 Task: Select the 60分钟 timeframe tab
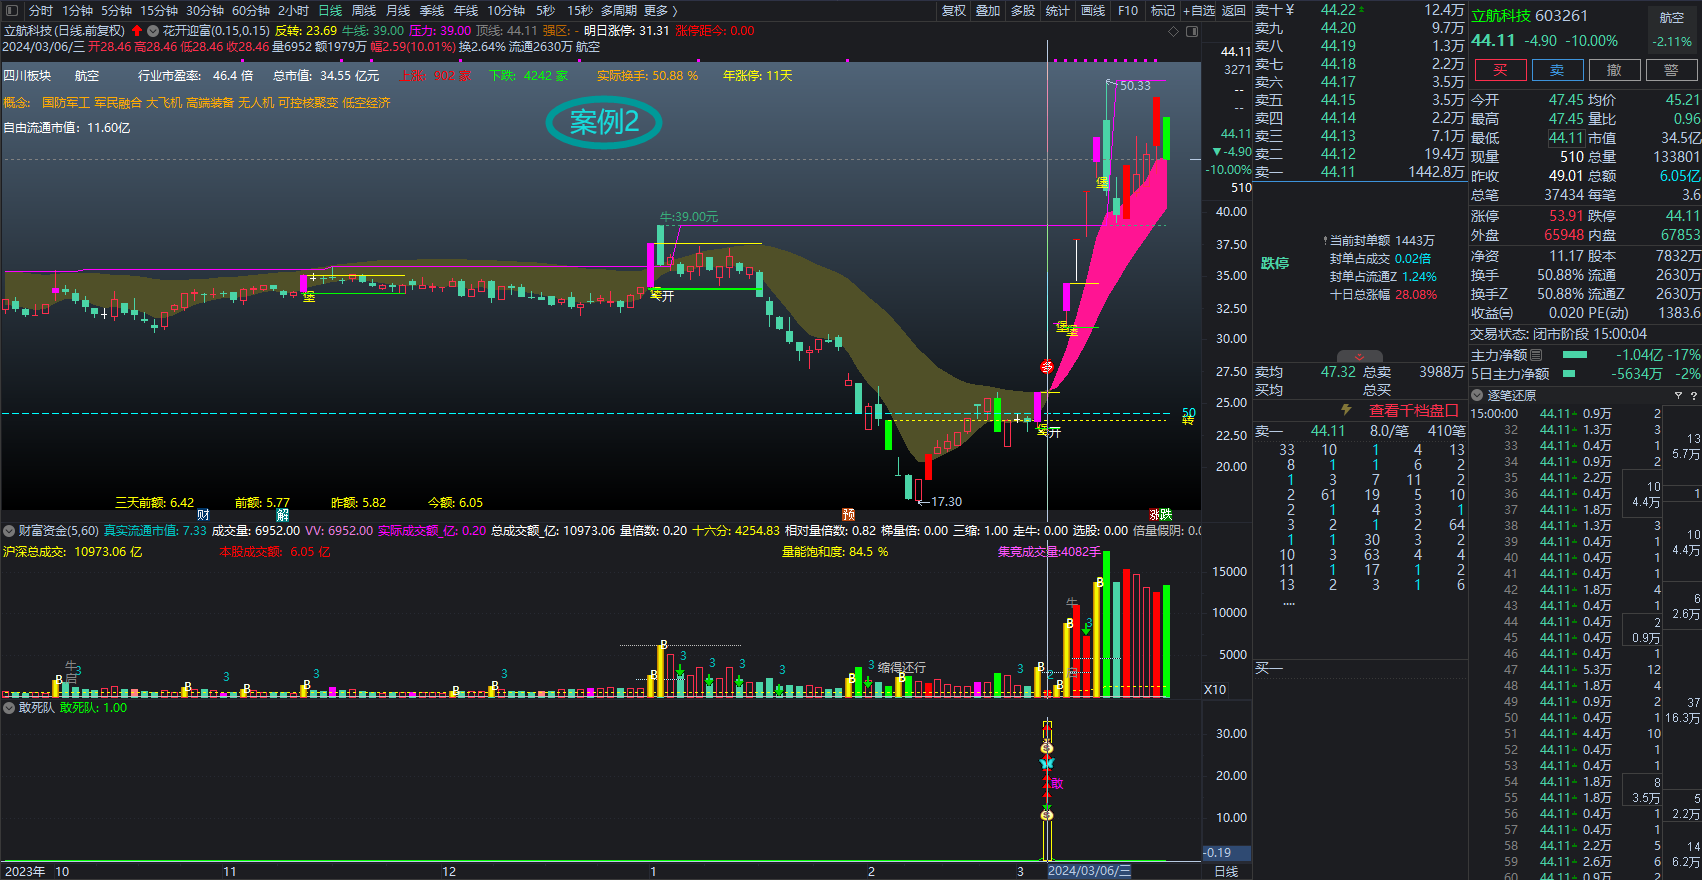251,10
